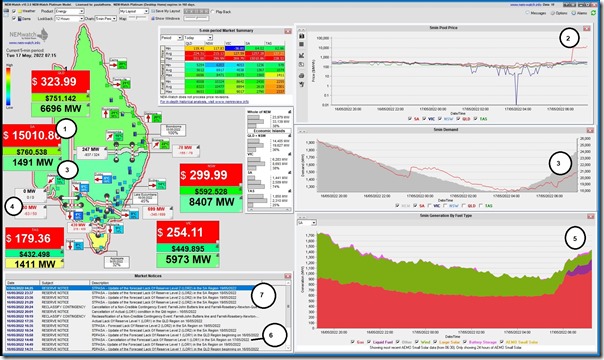Adjust the Map slider in the toolbar
The image size is (604, 360).
138,18
